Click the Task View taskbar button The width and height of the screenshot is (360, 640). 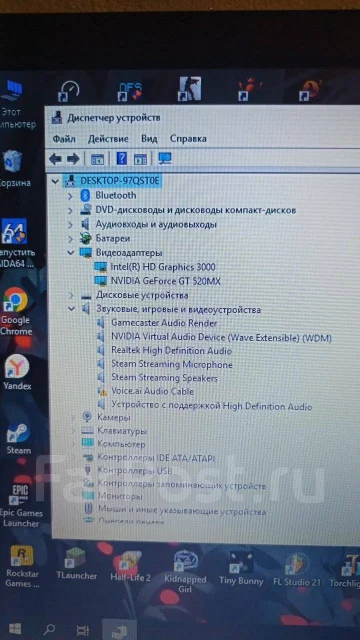coord(83,631)
